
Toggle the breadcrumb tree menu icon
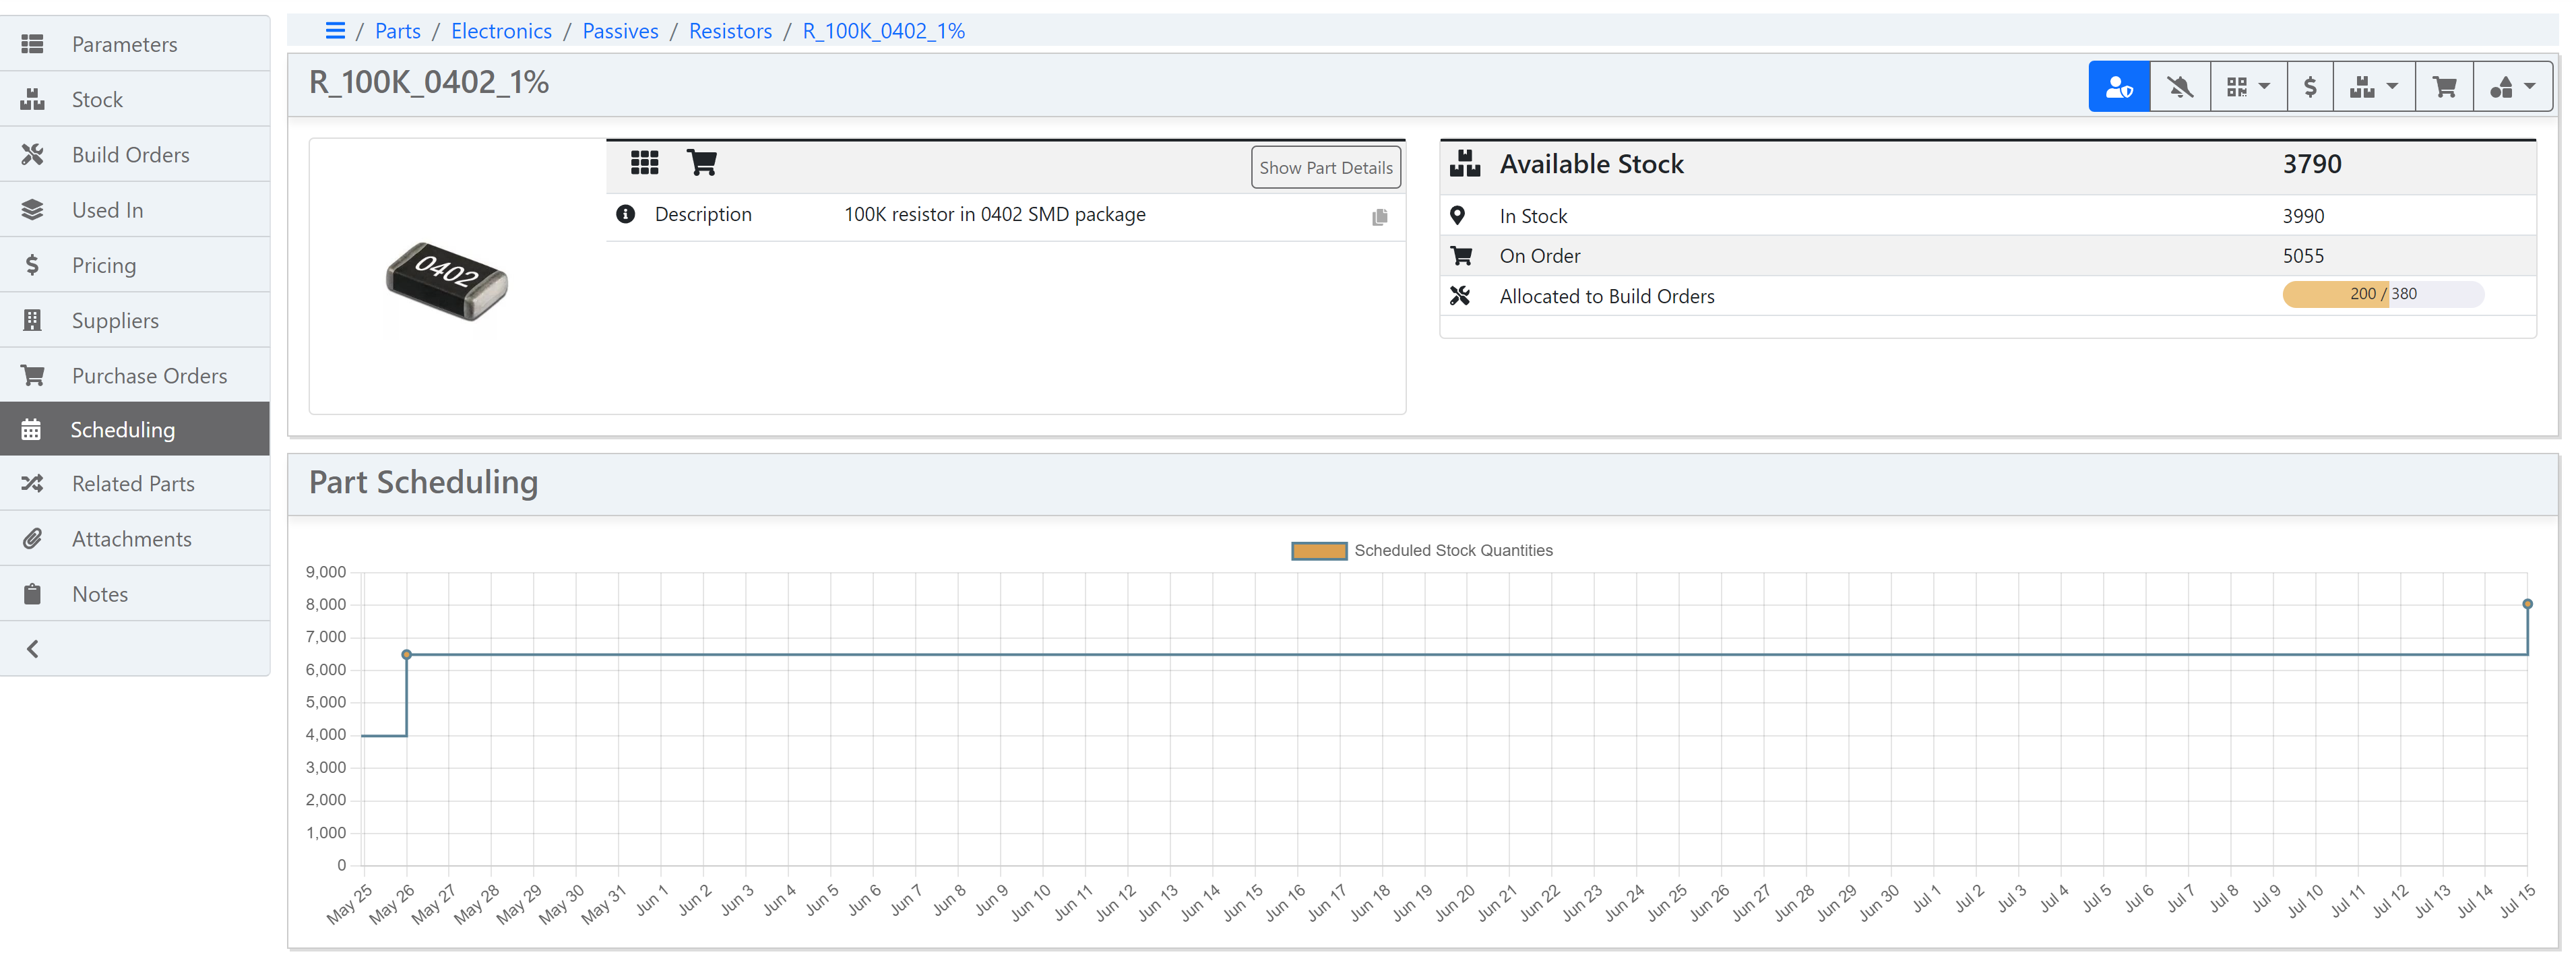point(335,31)
